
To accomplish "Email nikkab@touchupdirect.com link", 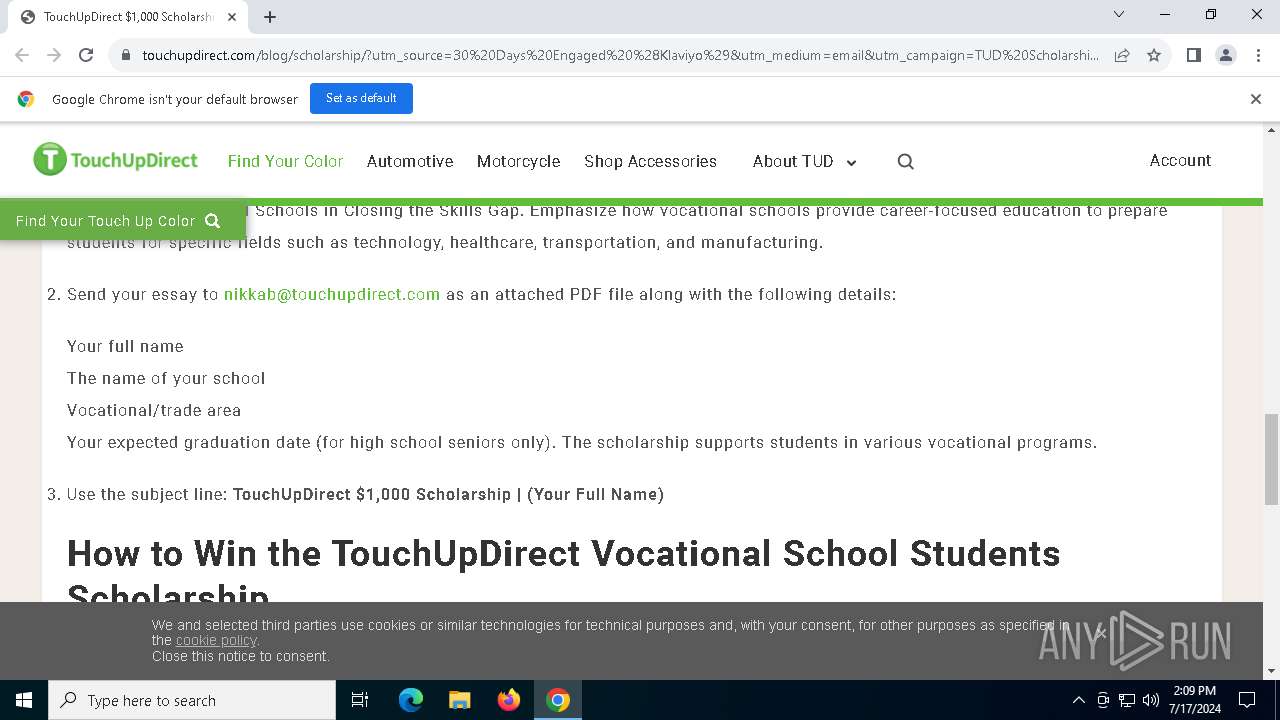I will pos(332,294).
